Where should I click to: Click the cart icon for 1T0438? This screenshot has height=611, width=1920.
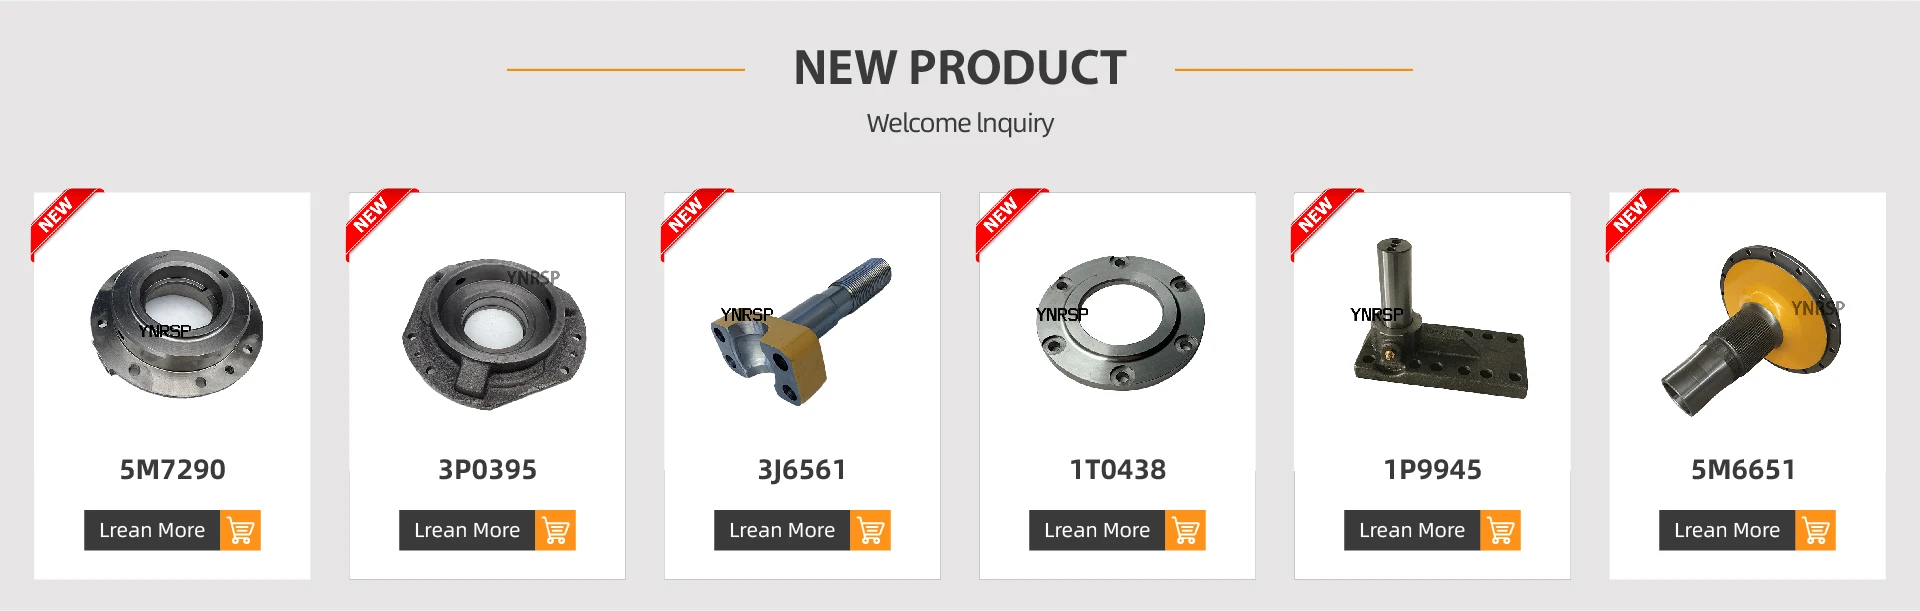[x=1185, y=530]
